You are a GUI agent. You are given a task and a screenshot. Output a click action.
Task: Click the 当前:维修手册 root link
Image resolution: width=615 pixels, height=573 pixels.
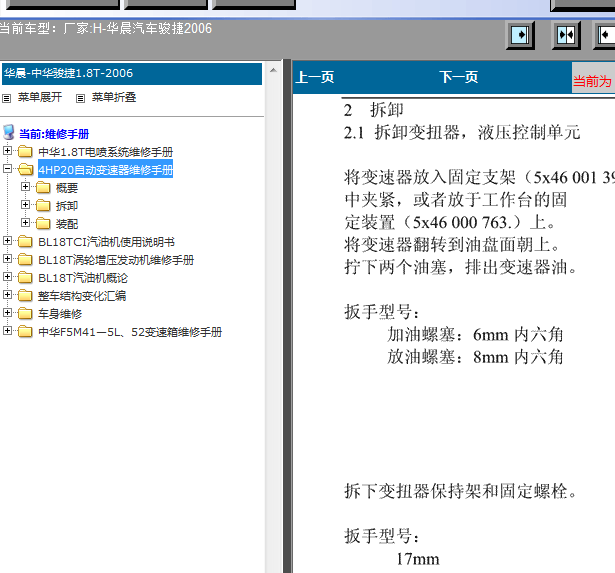tap(54, 134)
